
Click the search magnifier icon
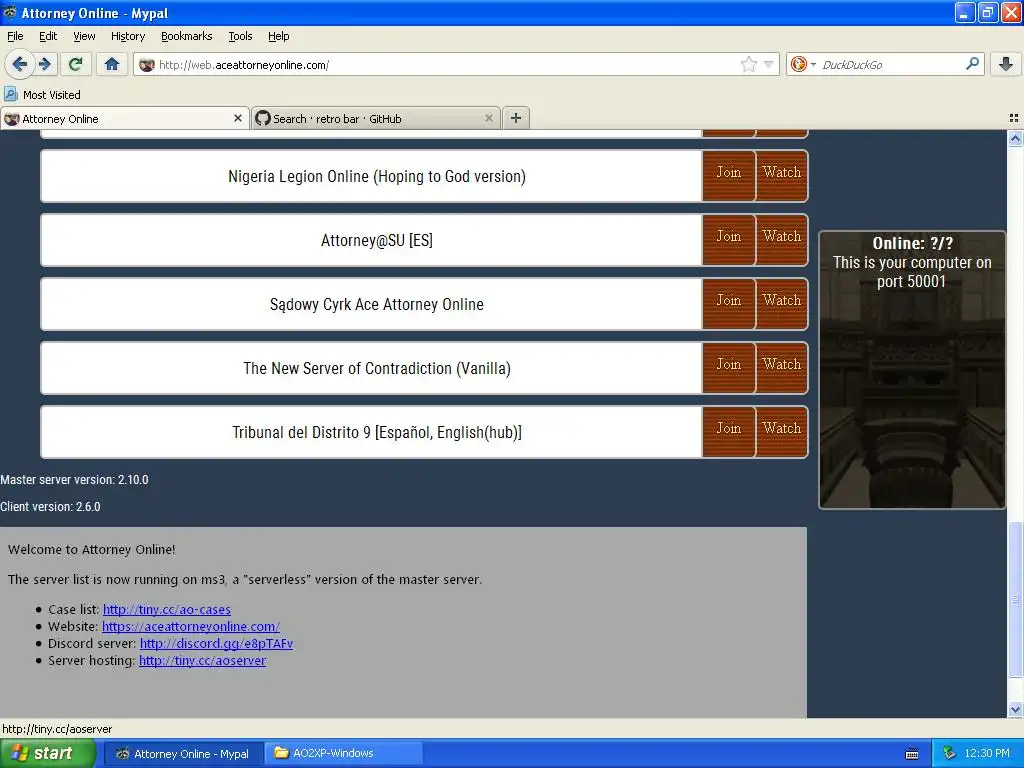coord(972,64)
